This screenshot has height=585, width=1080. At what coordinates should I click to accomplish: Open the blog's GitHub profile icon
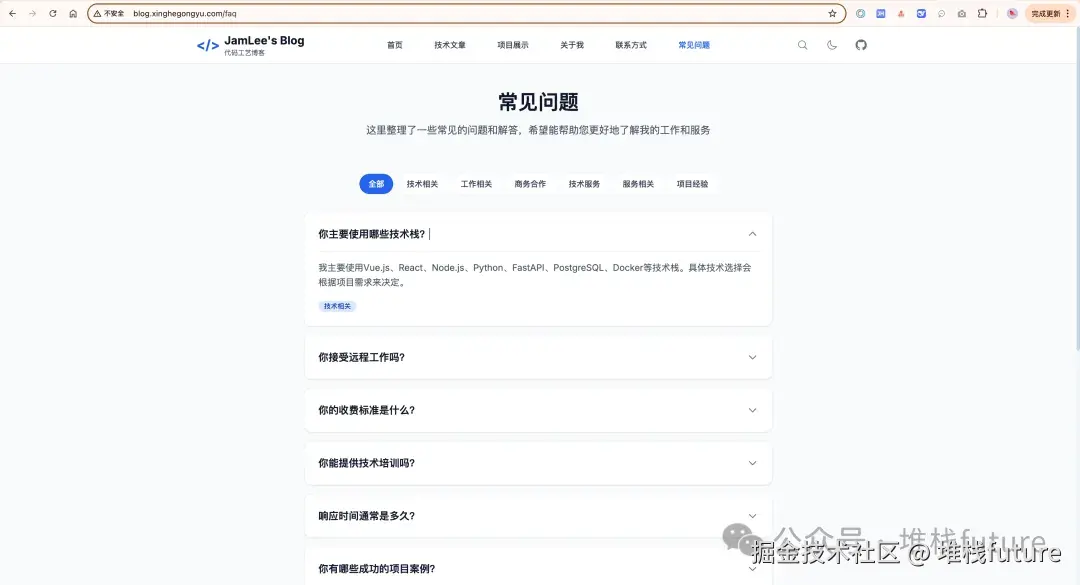click(x=861, y=45)
